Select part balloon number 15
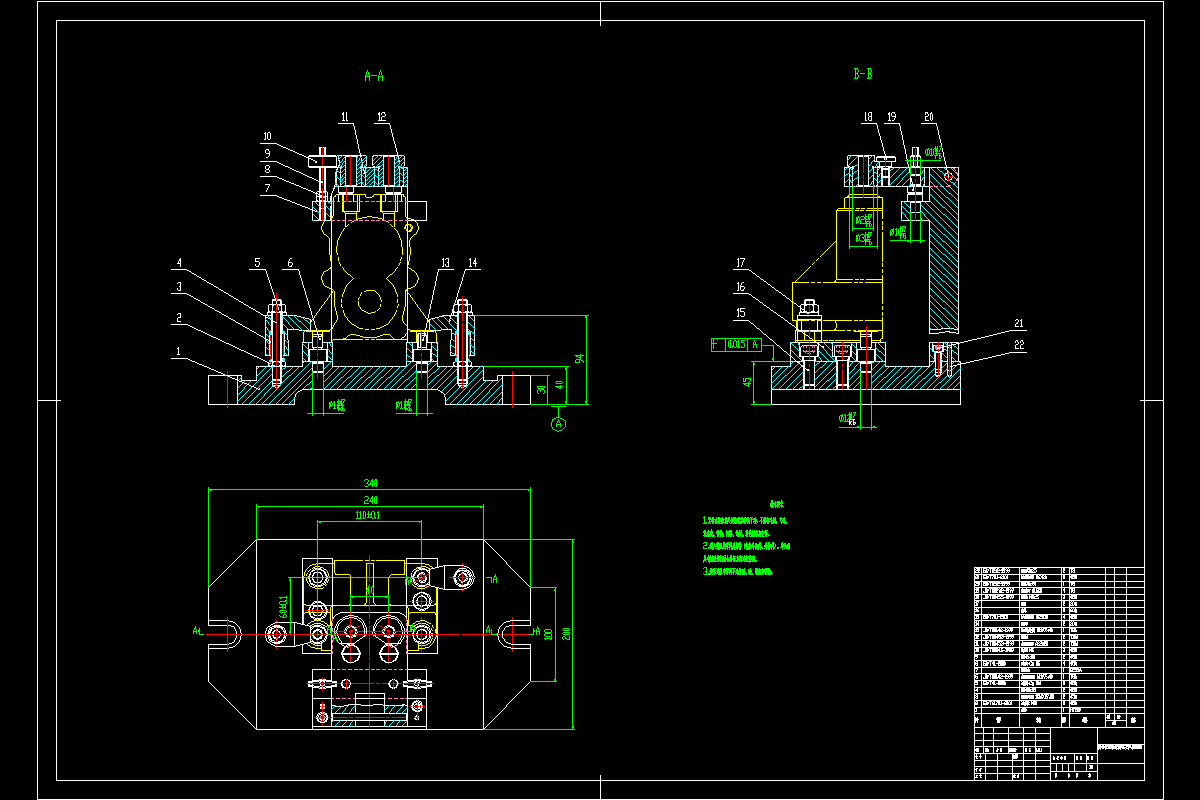The width and height of the screenshot is (1200, 800). (x=741, y=313)
